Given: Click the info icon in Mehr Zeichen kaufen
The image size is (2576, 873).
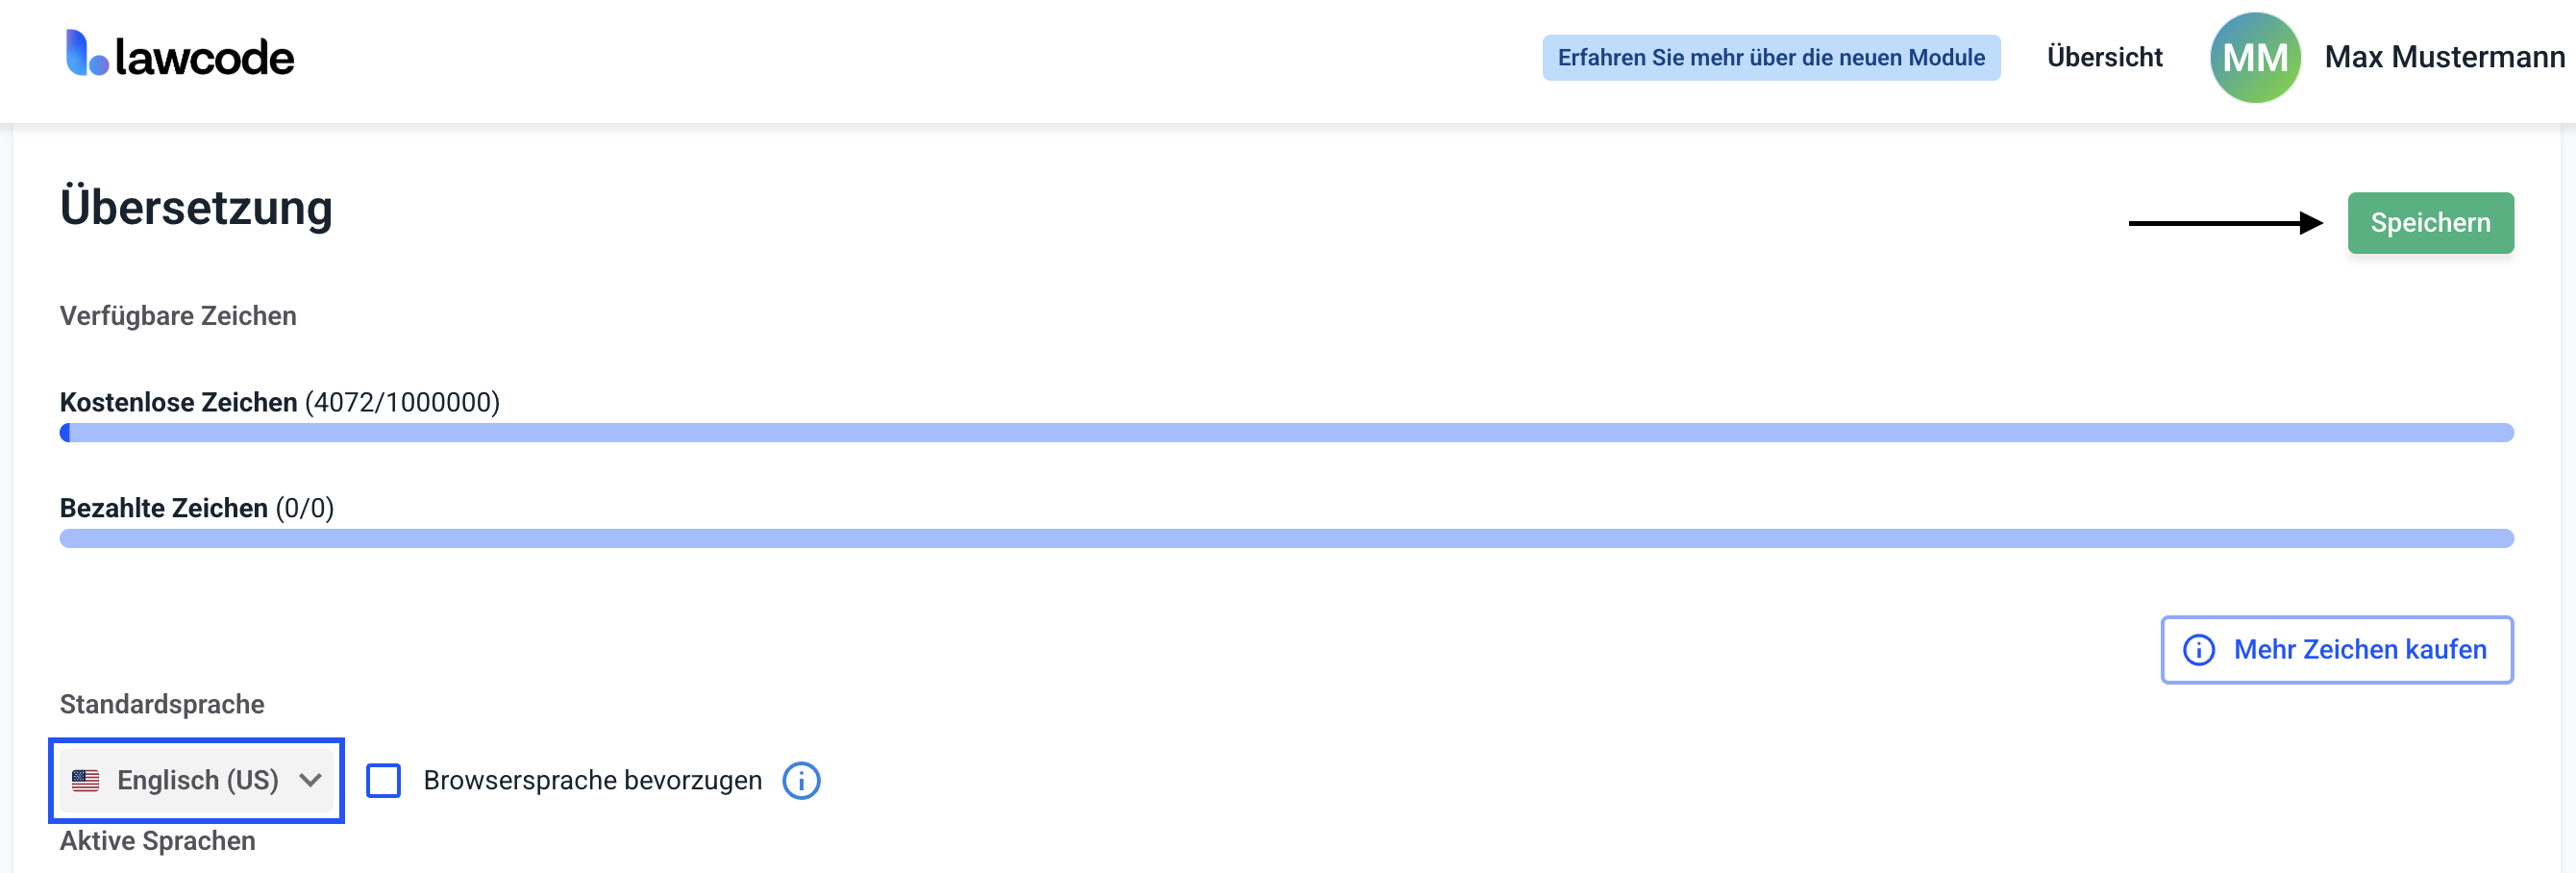Looking at the screenshot, I should [2198, 650].
